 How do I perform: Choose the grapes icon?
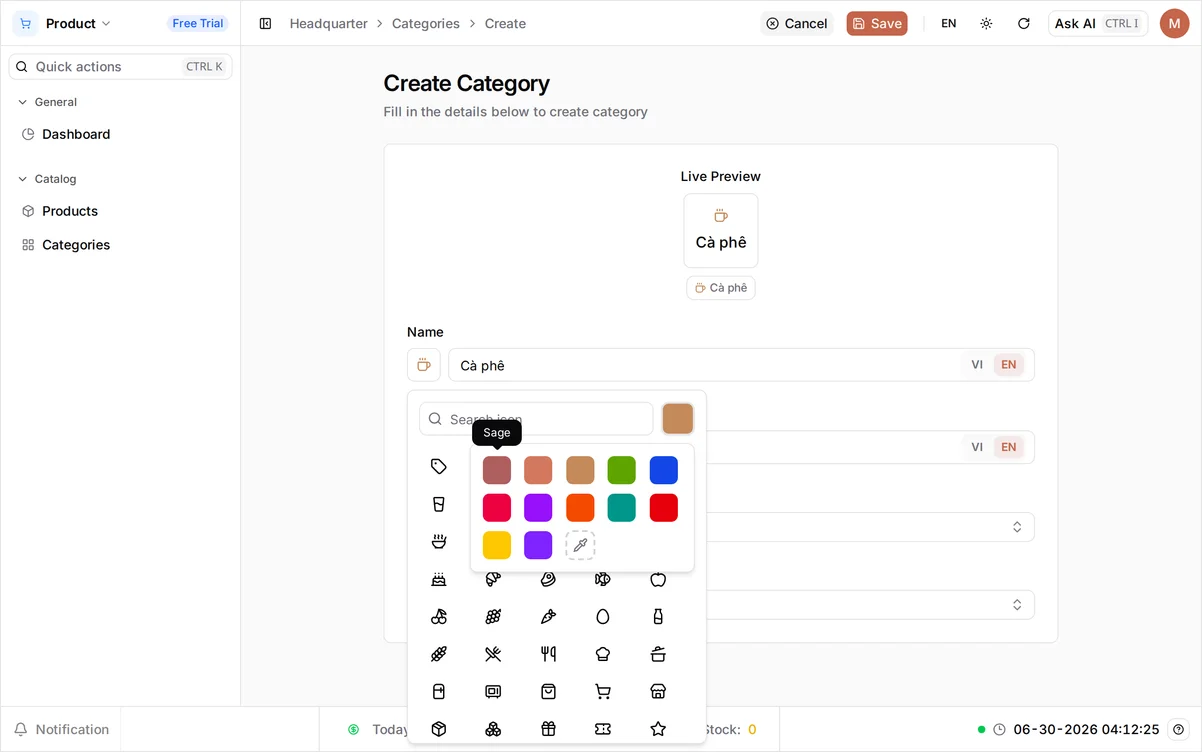(x=493, y=617)
